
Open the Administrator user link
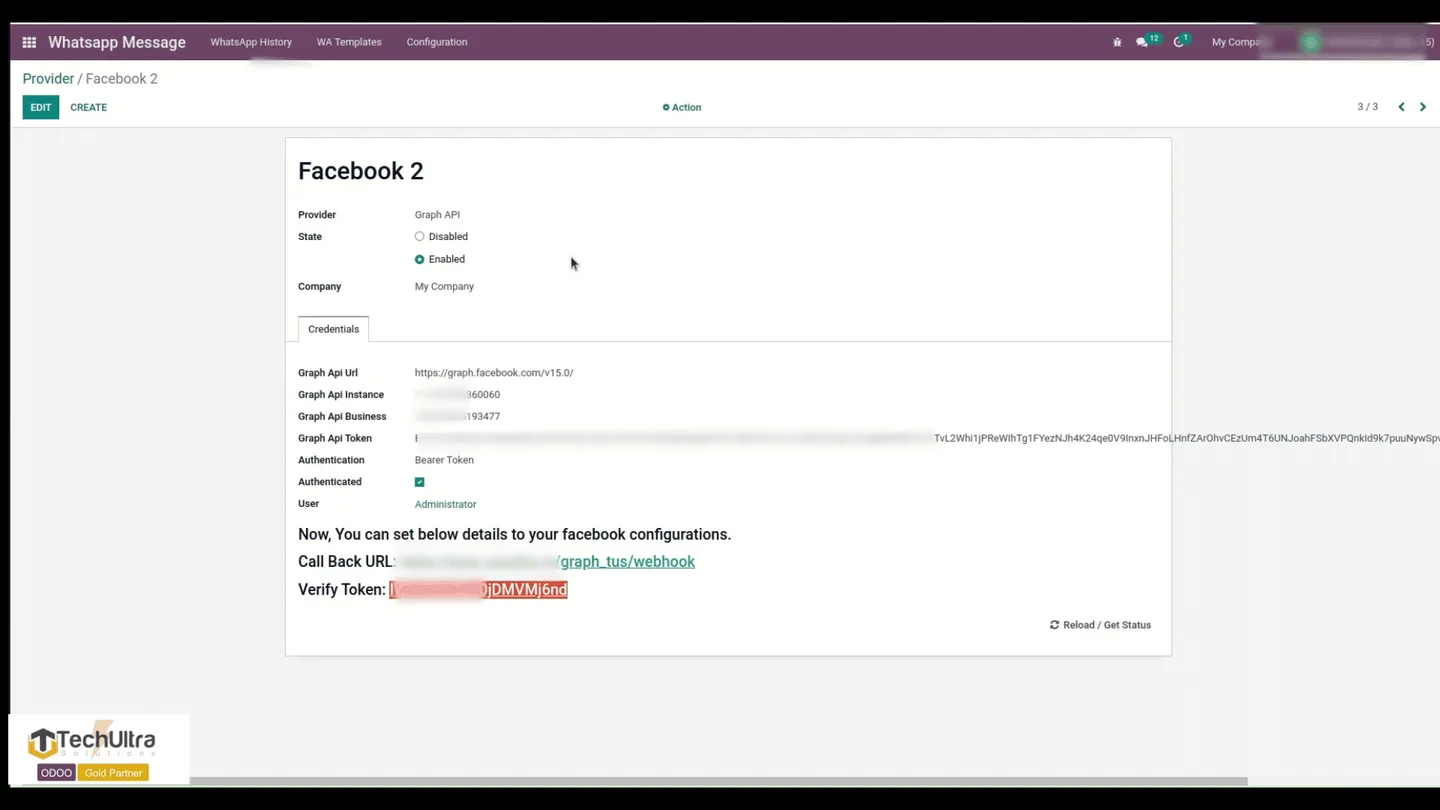(x=445, y=504)
